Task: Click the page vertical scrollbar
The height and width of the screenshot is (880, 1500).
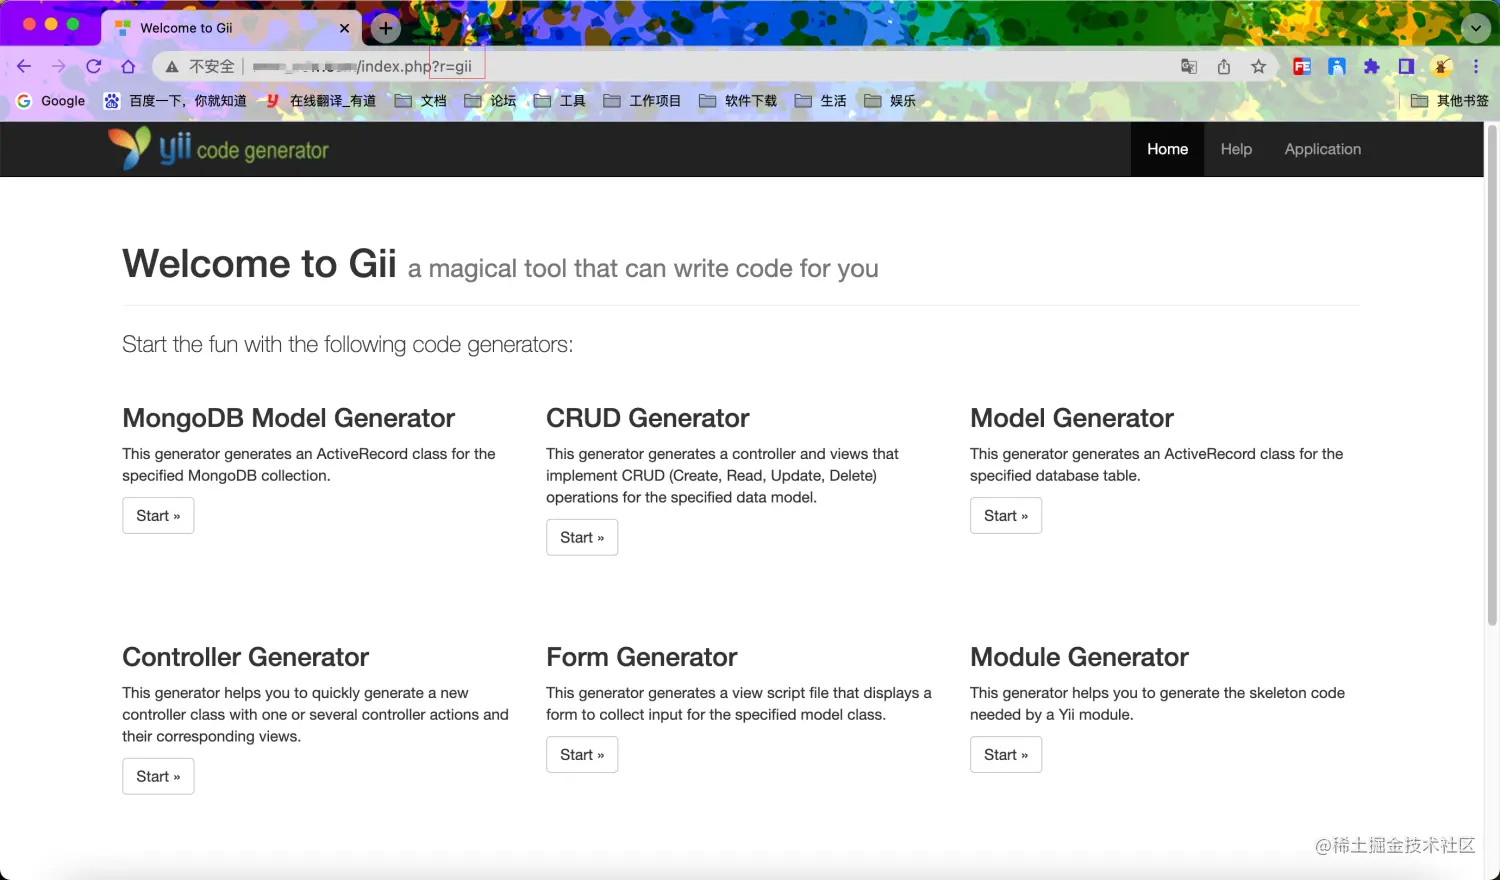Action: click(x=1492, y=375)
